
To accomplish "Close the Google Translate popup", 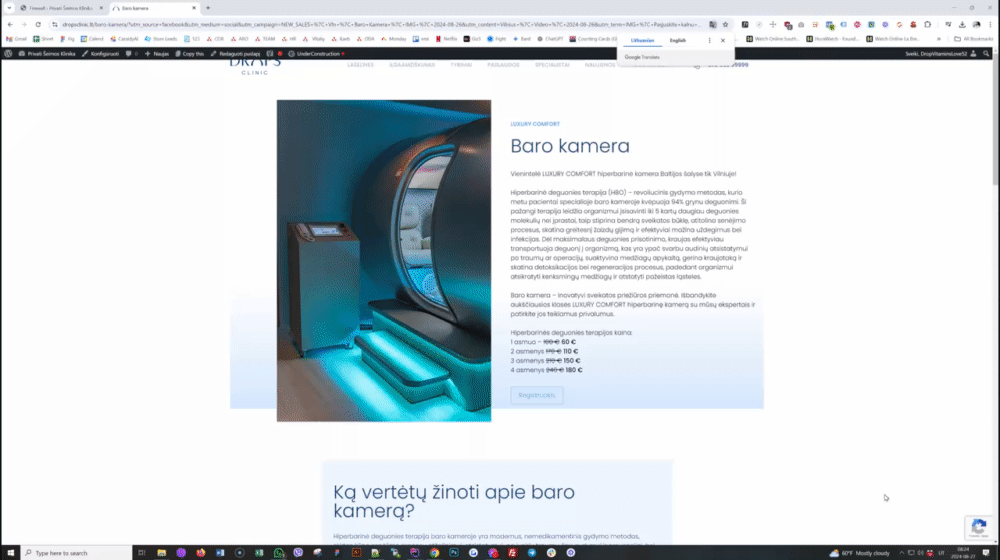I will pos(723,40).
